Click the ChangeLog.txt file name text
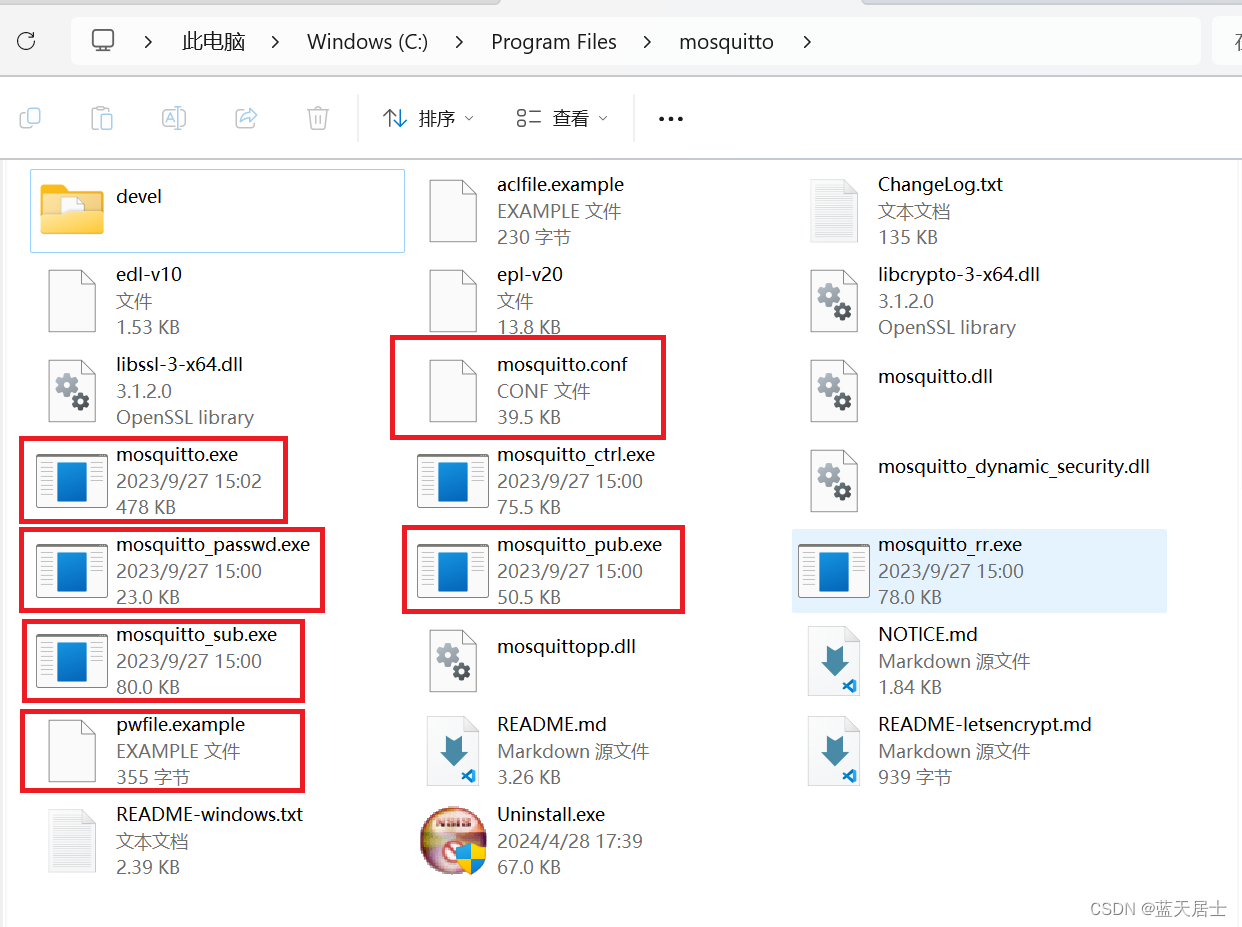This screenshot has height=927, width=1242. click(940, 185)
